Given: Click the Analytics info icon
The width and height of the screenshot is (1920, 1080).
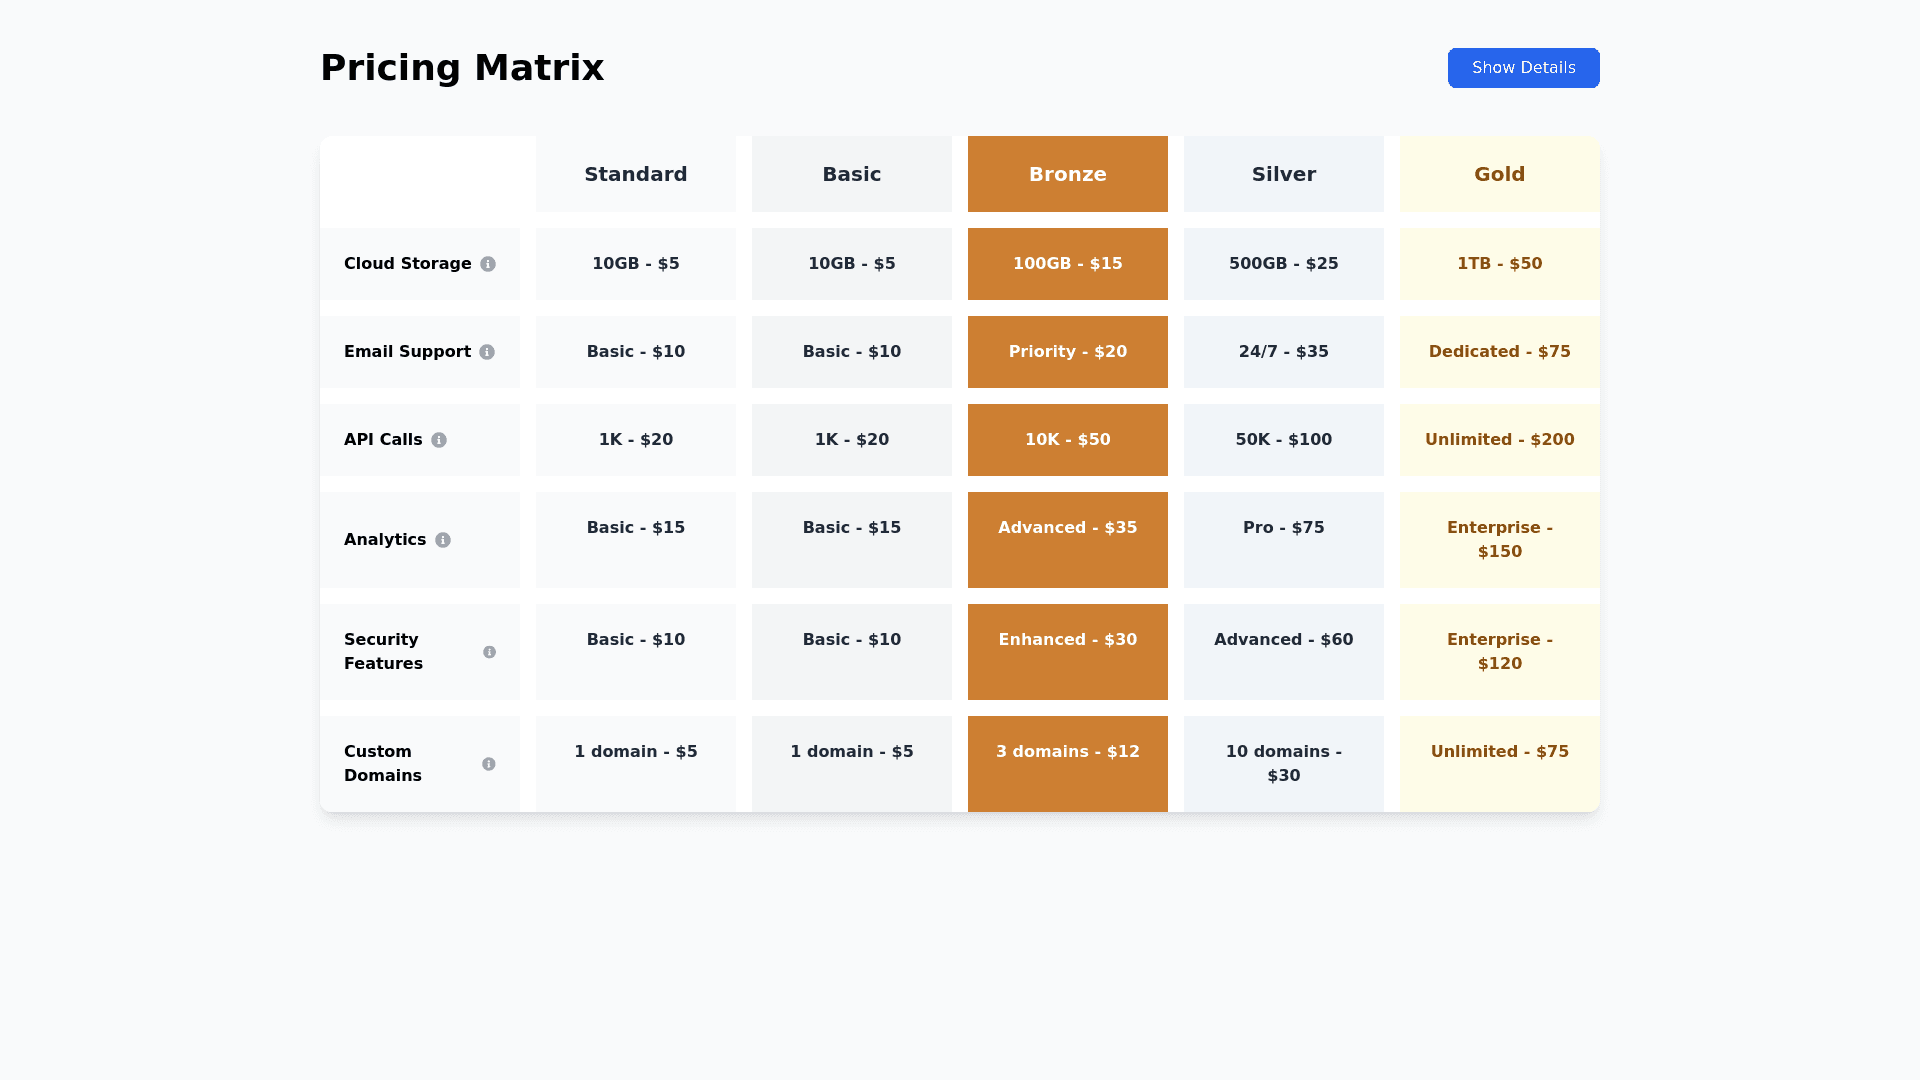Looking at the screenshot, I should pyautogui.click(x=443, y=540).
